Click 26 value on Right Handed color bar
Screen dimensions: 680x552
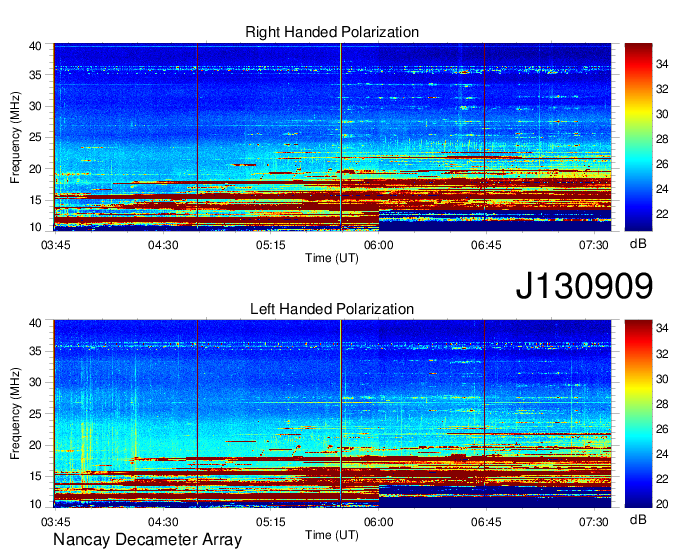(662, 164)
